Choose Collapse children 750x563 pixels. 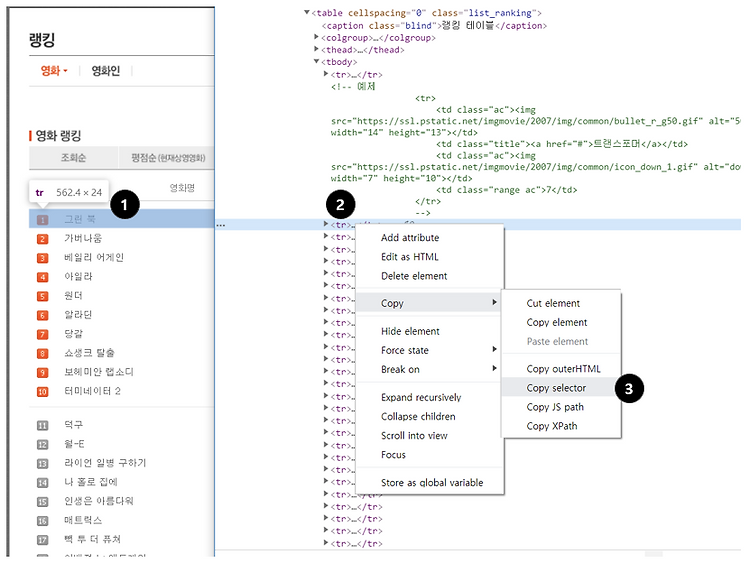(x=418, y=417)
